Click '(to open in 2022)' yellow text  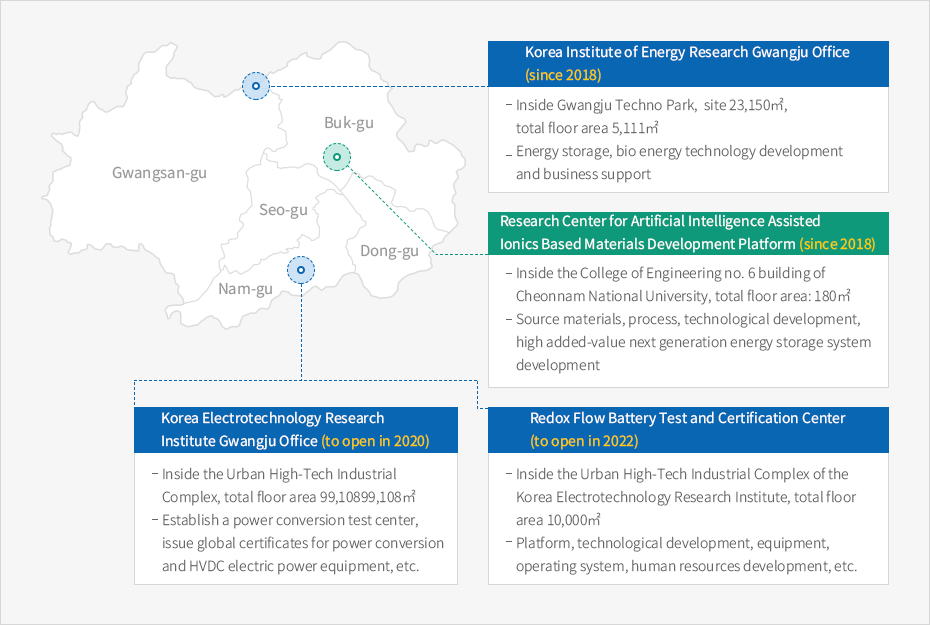click(x=584, y=441)
